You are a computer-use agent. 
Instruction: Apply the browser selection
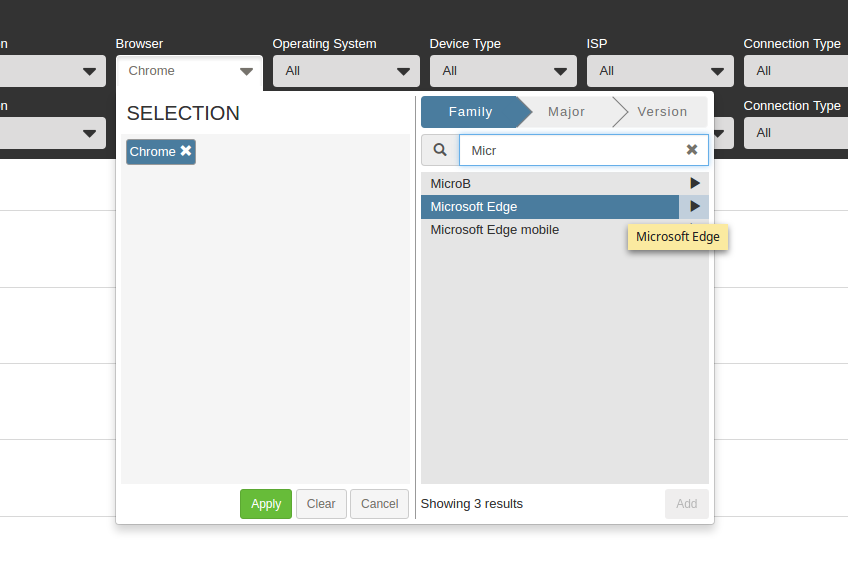(x=266, y=504)
